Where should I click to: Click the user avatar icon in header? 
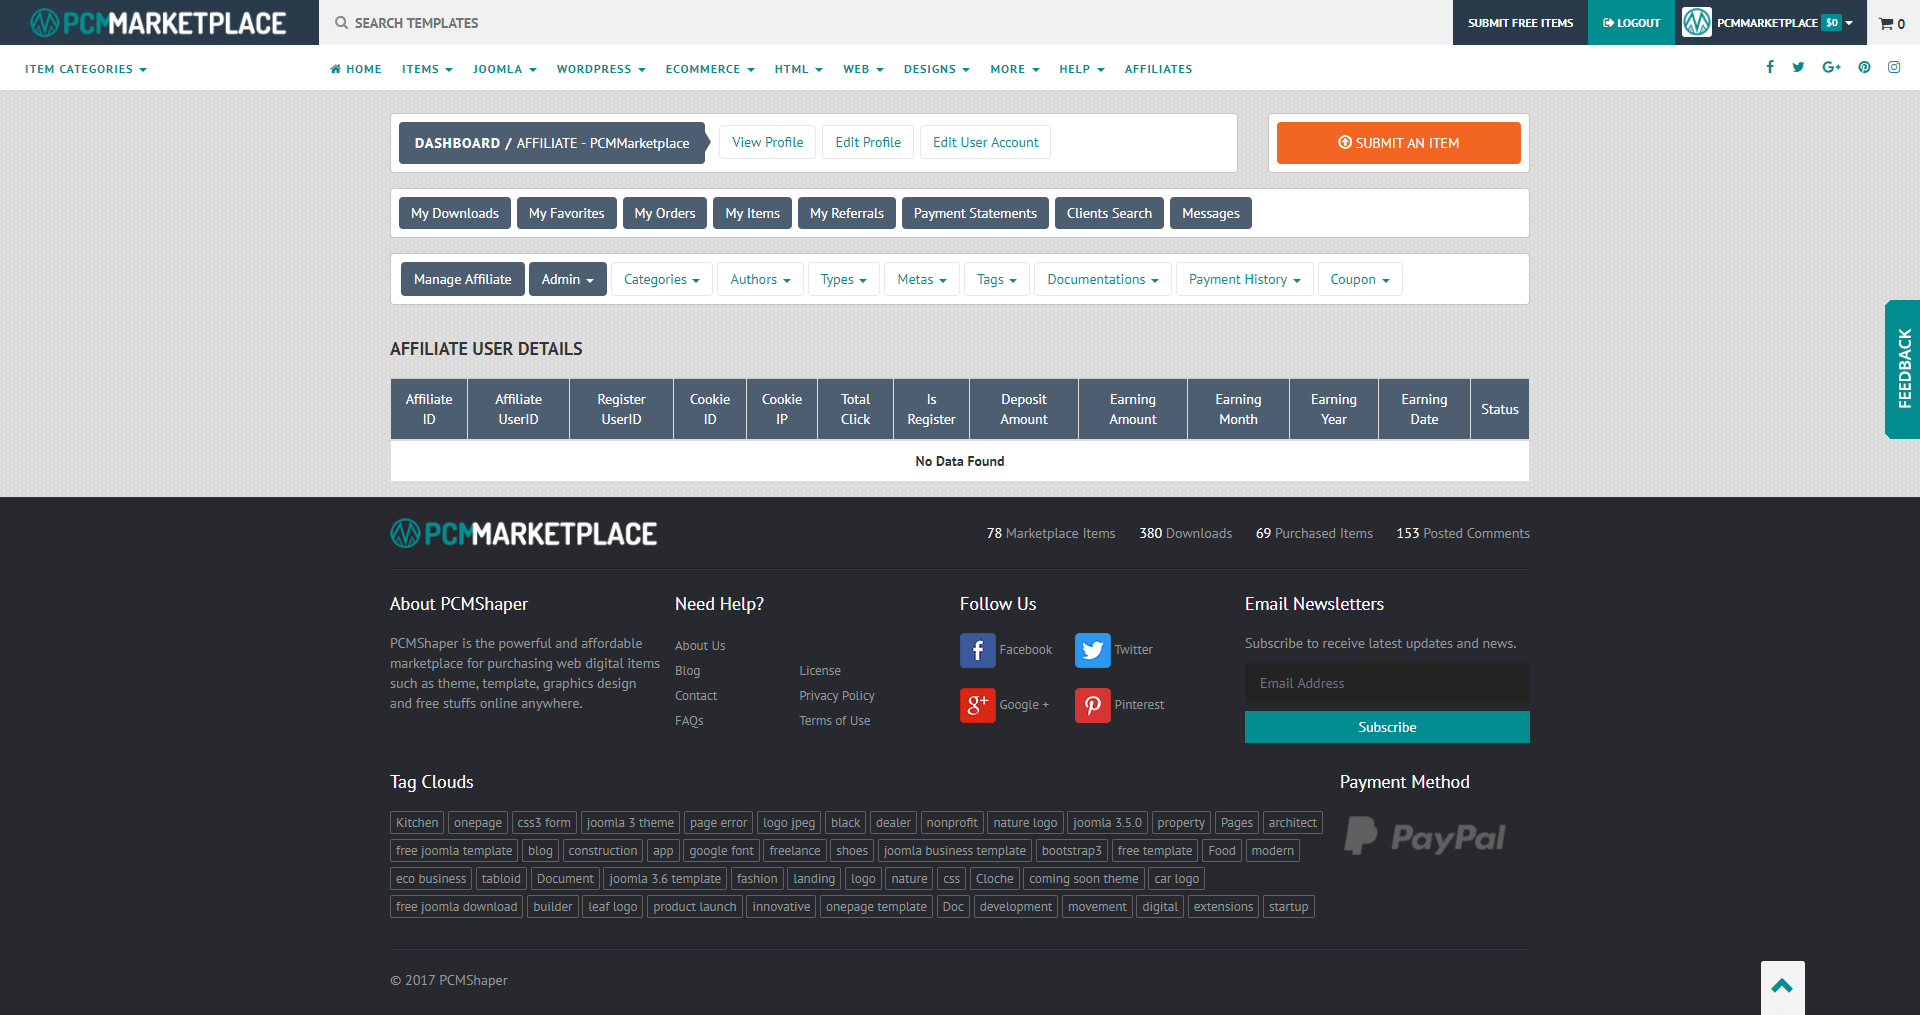coord(1697,22)
